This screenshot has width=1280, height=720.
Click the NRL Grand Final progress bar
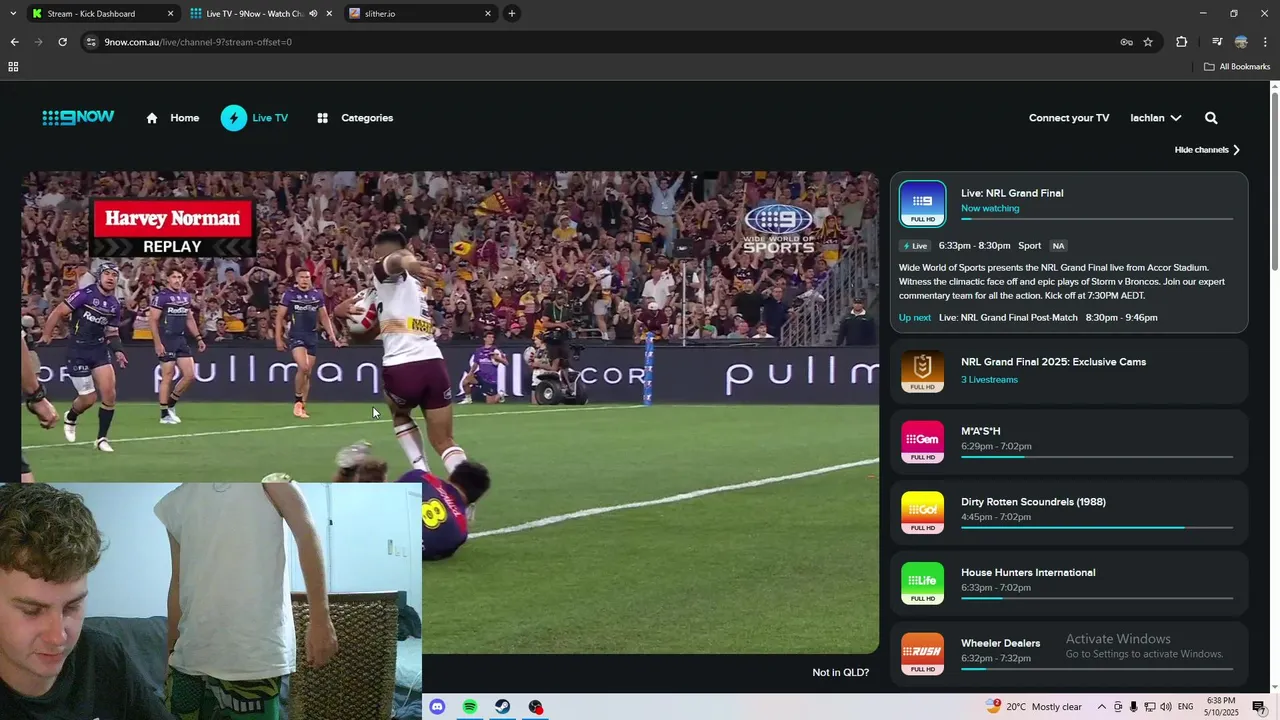(1097, 219)
